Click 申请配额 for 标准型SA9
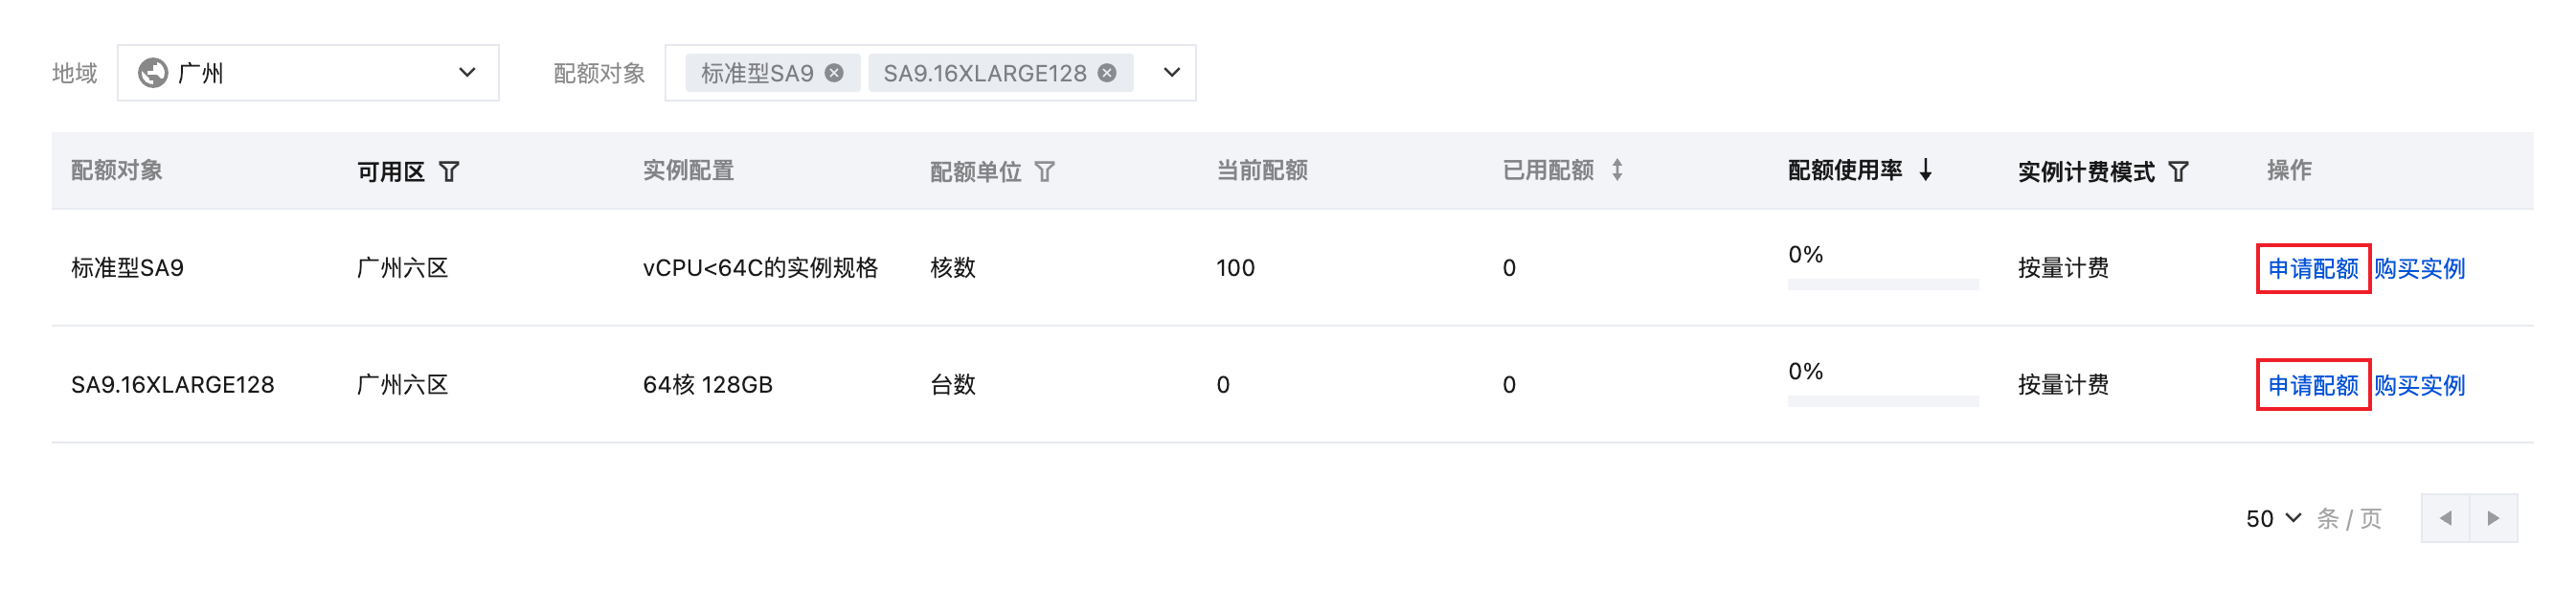 click(x=2312, y=269)
